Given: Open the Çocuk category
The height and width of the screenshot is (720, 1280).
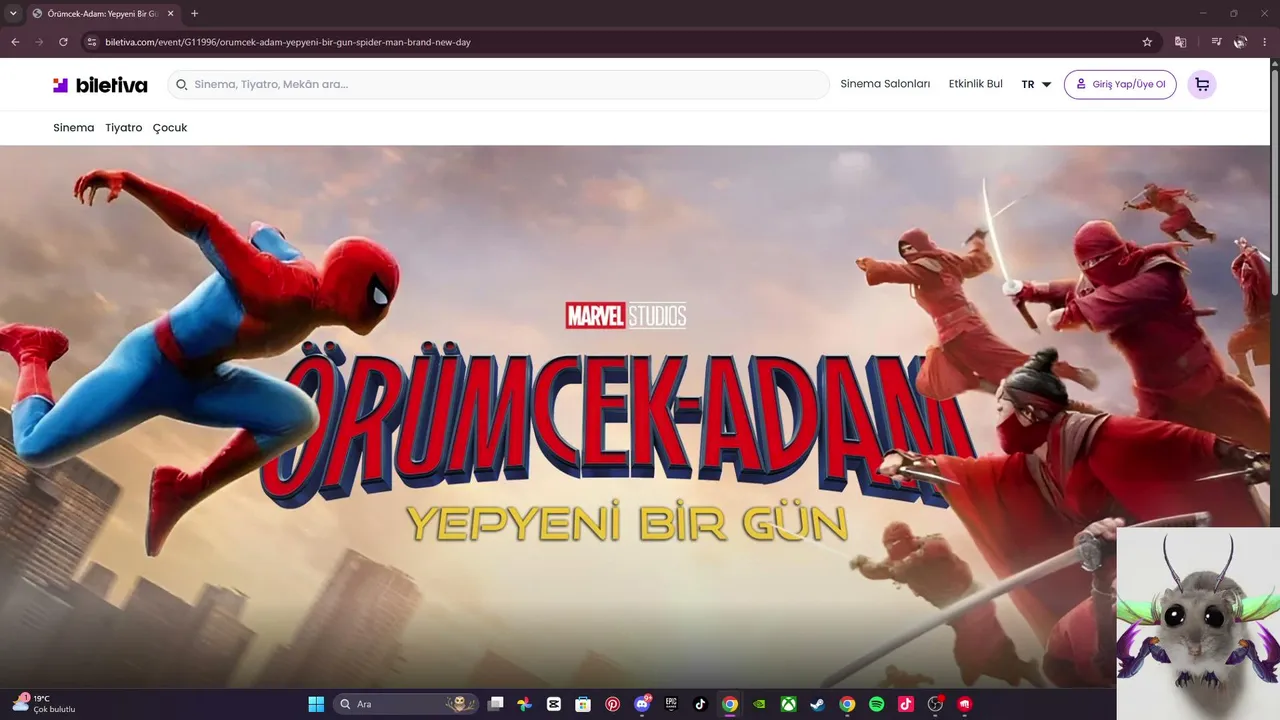Looking at the screenshot, I should coord(170,128).
